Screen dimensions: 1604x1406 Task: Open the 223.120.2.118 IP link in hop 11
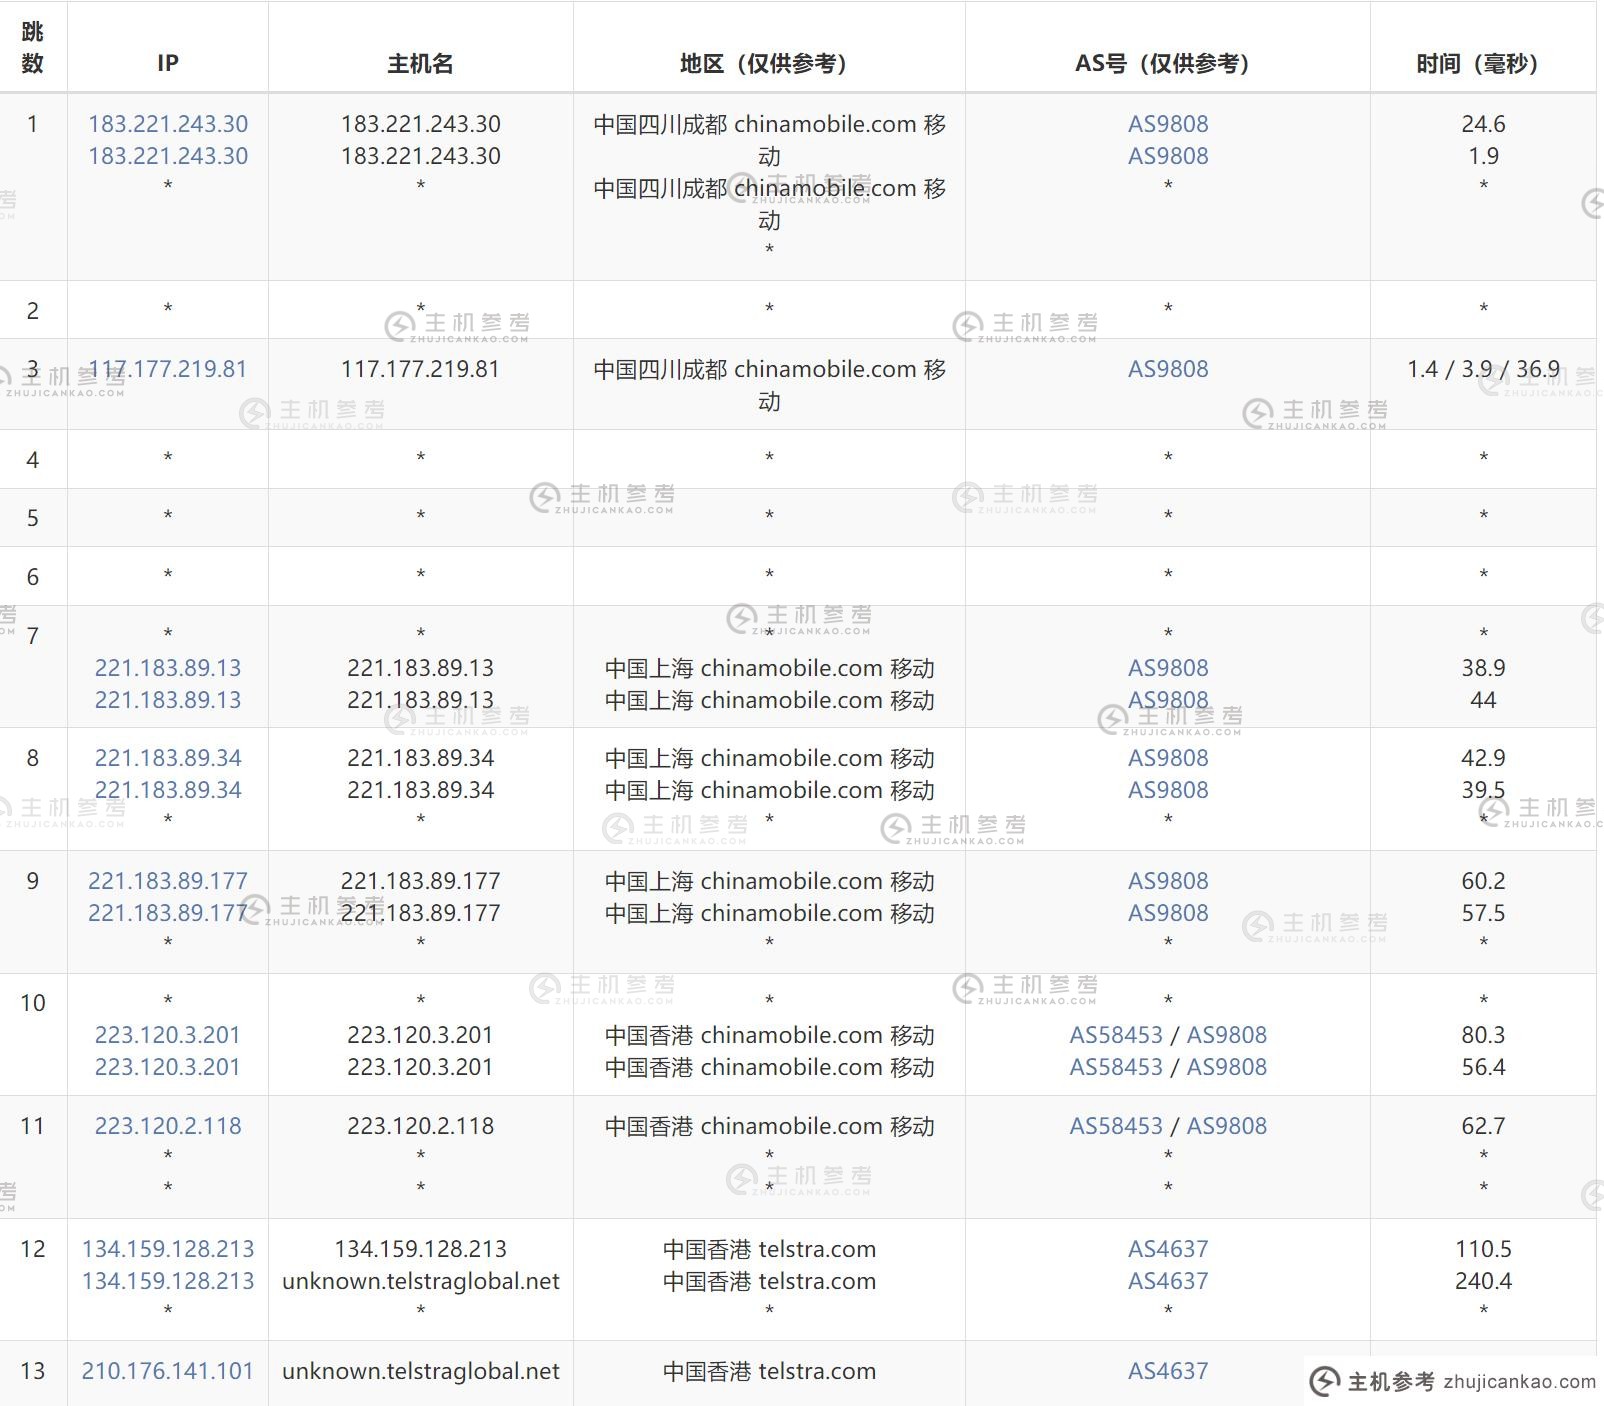pyautogui.click(x=168, y=1126)
